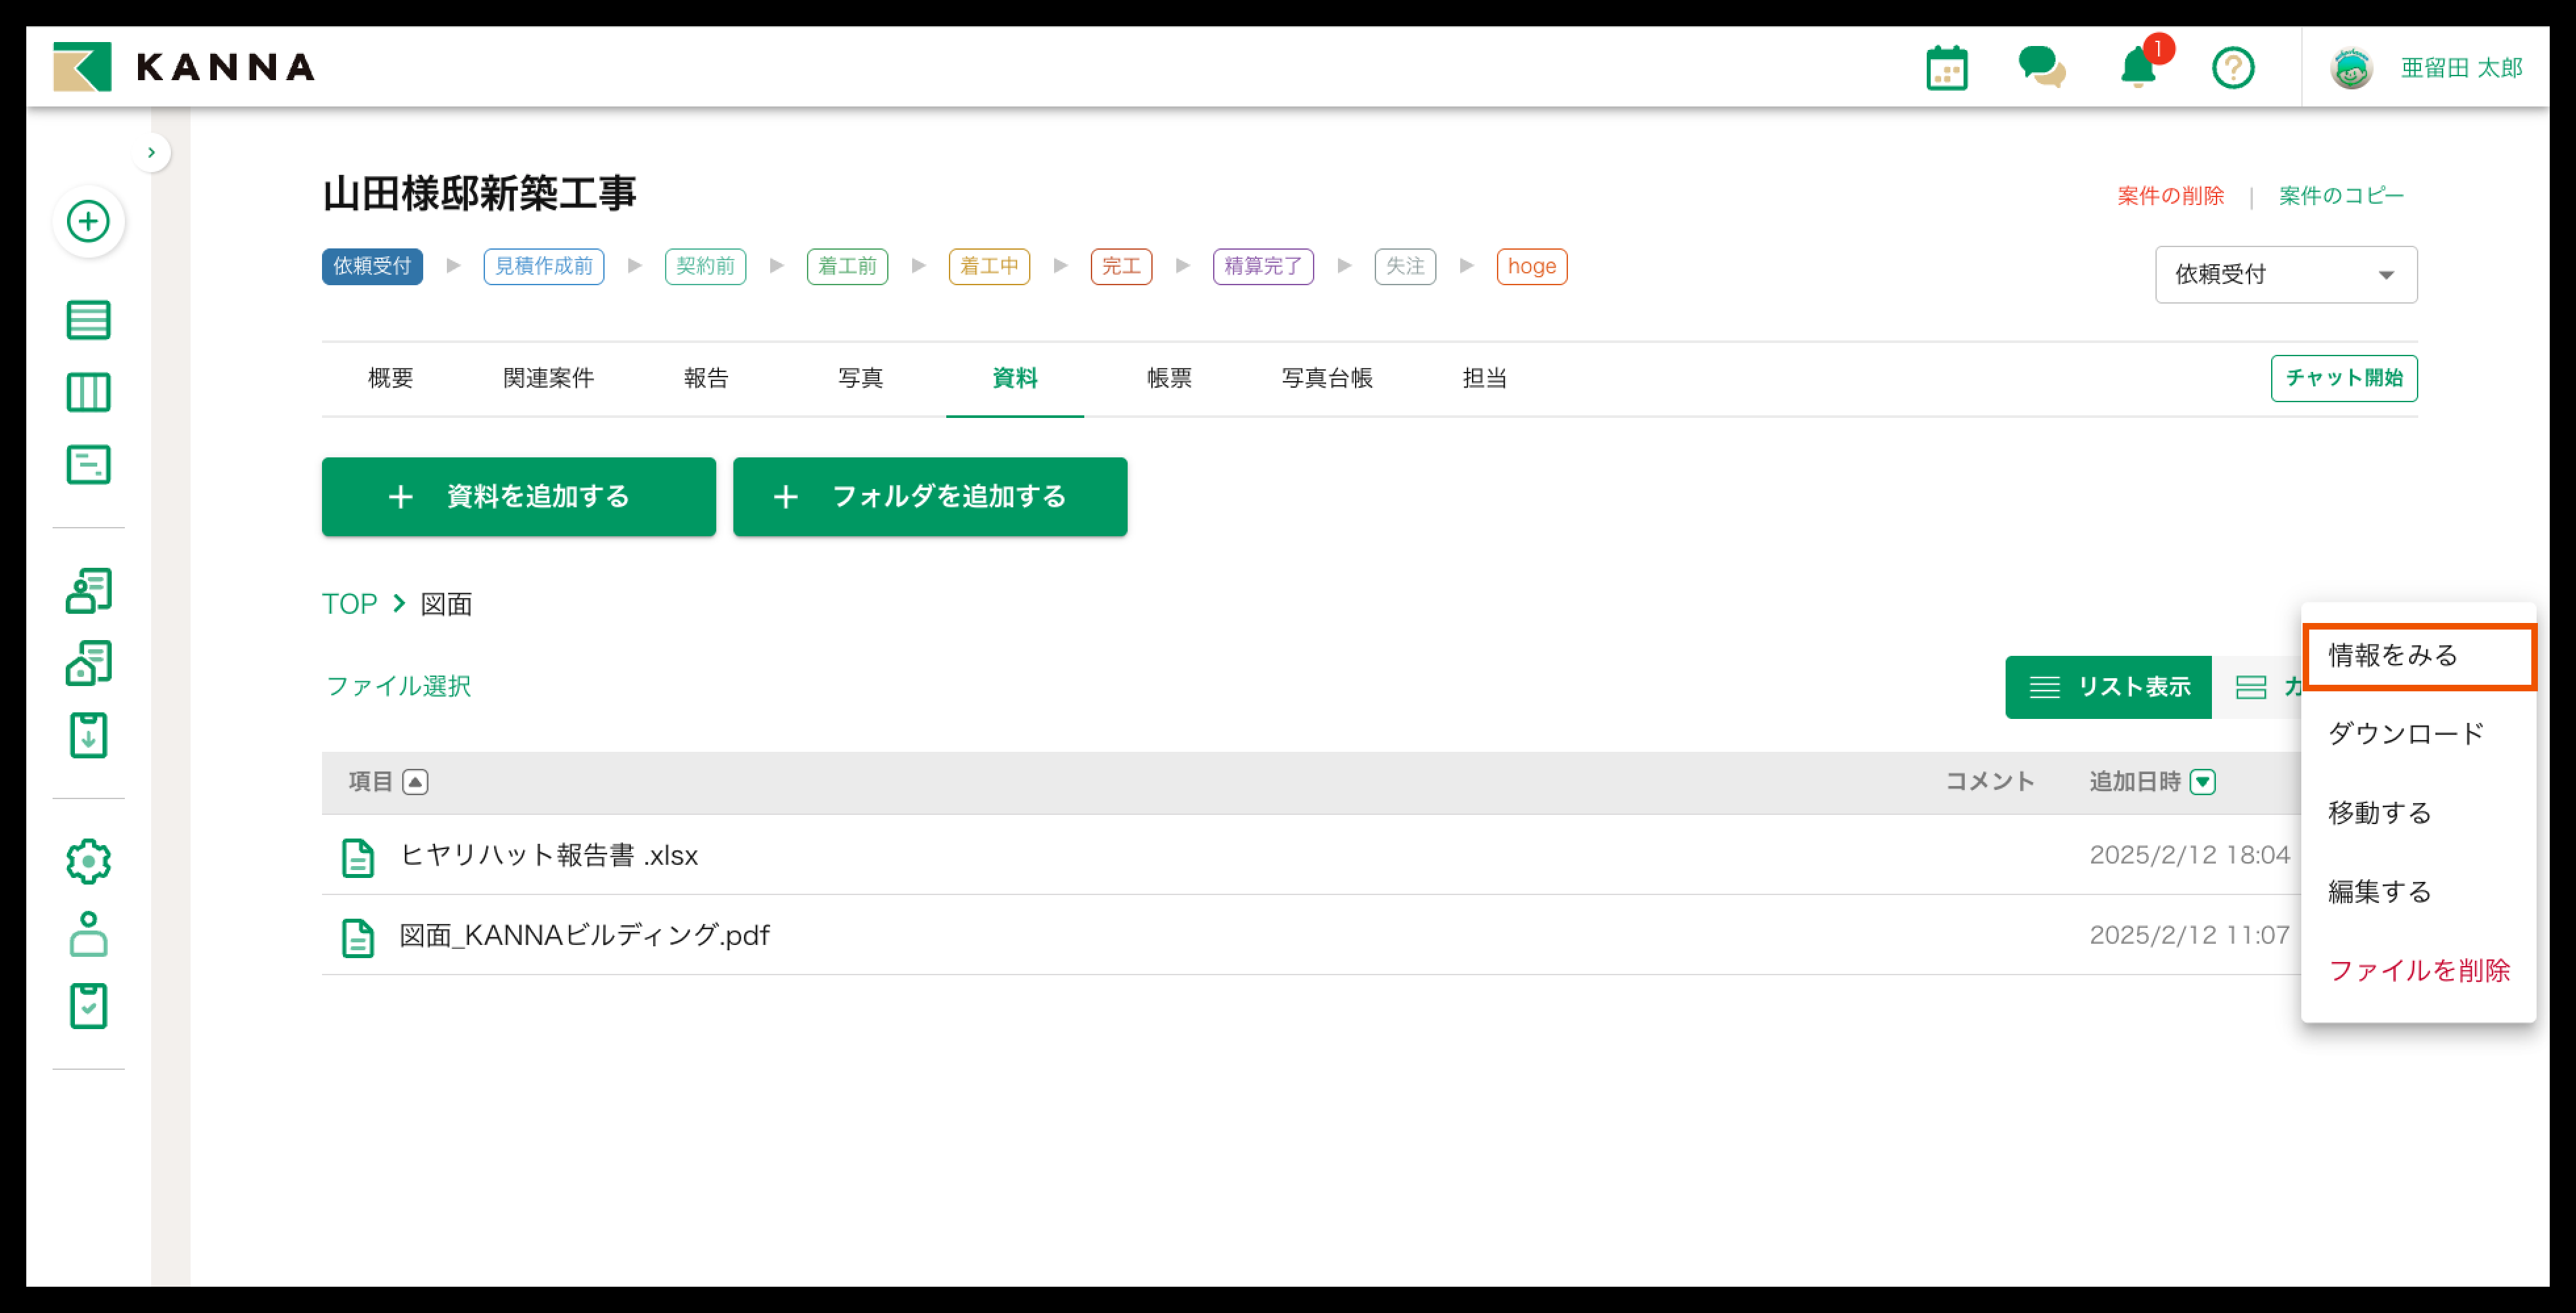
Task: Open the card note sidebar icon
Action: coord(88,465)
